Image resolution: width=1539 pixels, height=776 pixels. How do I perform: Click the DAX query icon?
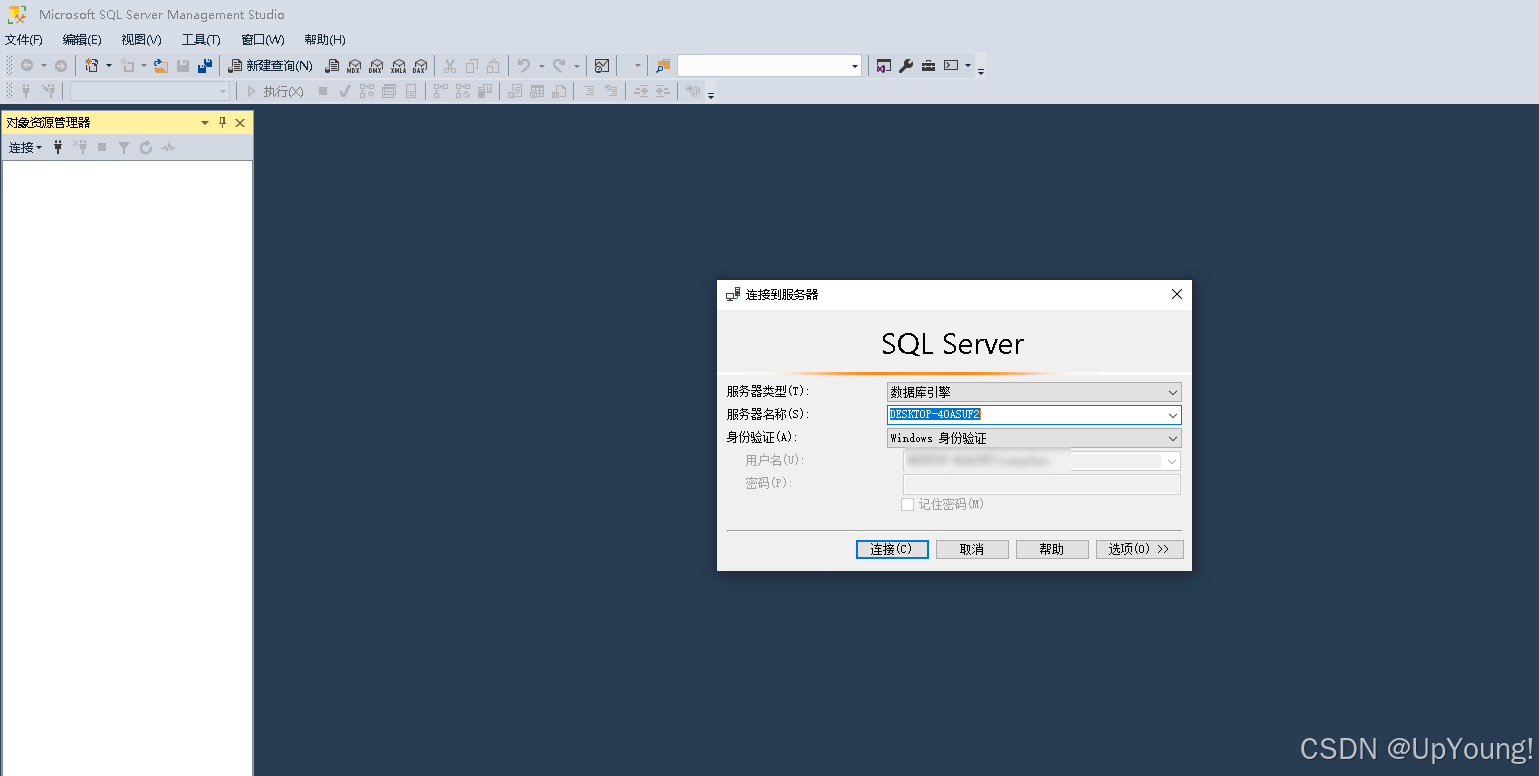(420, 66)
